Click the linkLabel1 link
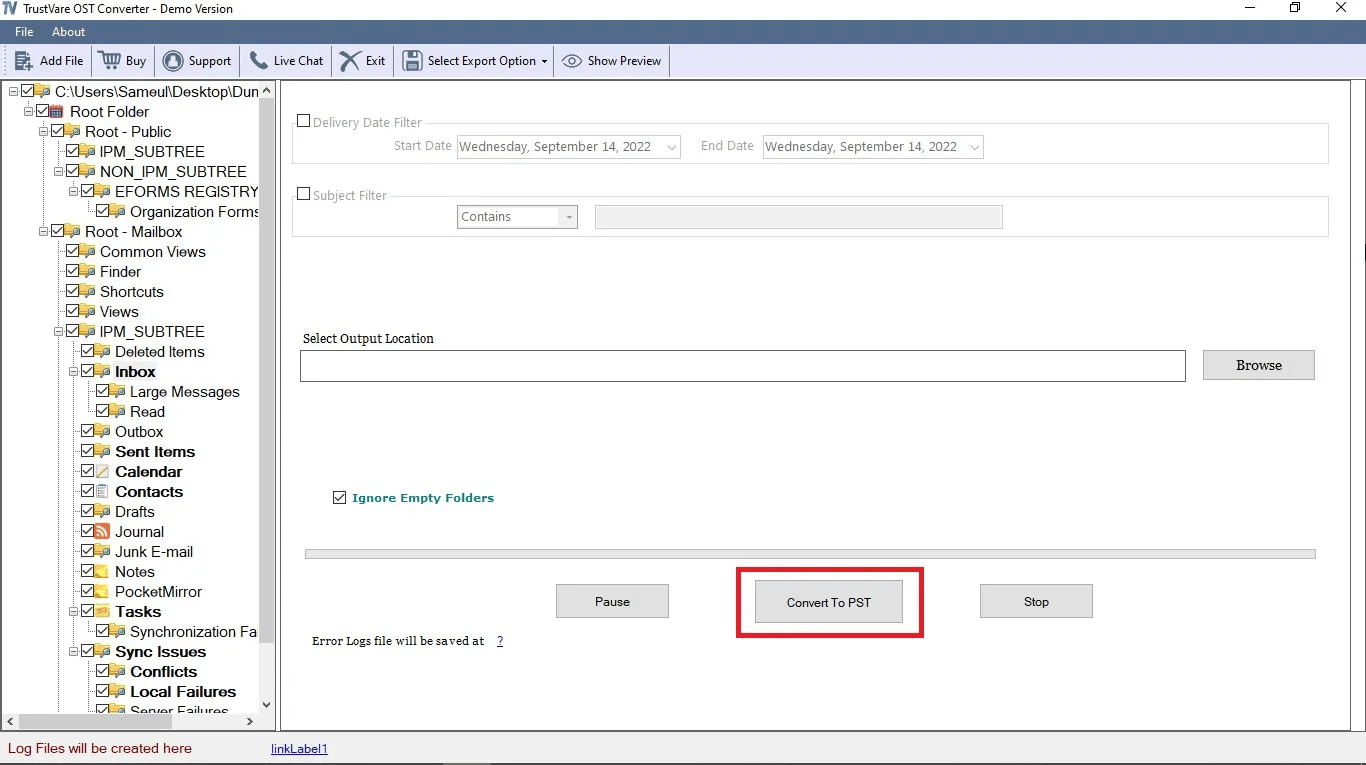 (x=299, y=747)
